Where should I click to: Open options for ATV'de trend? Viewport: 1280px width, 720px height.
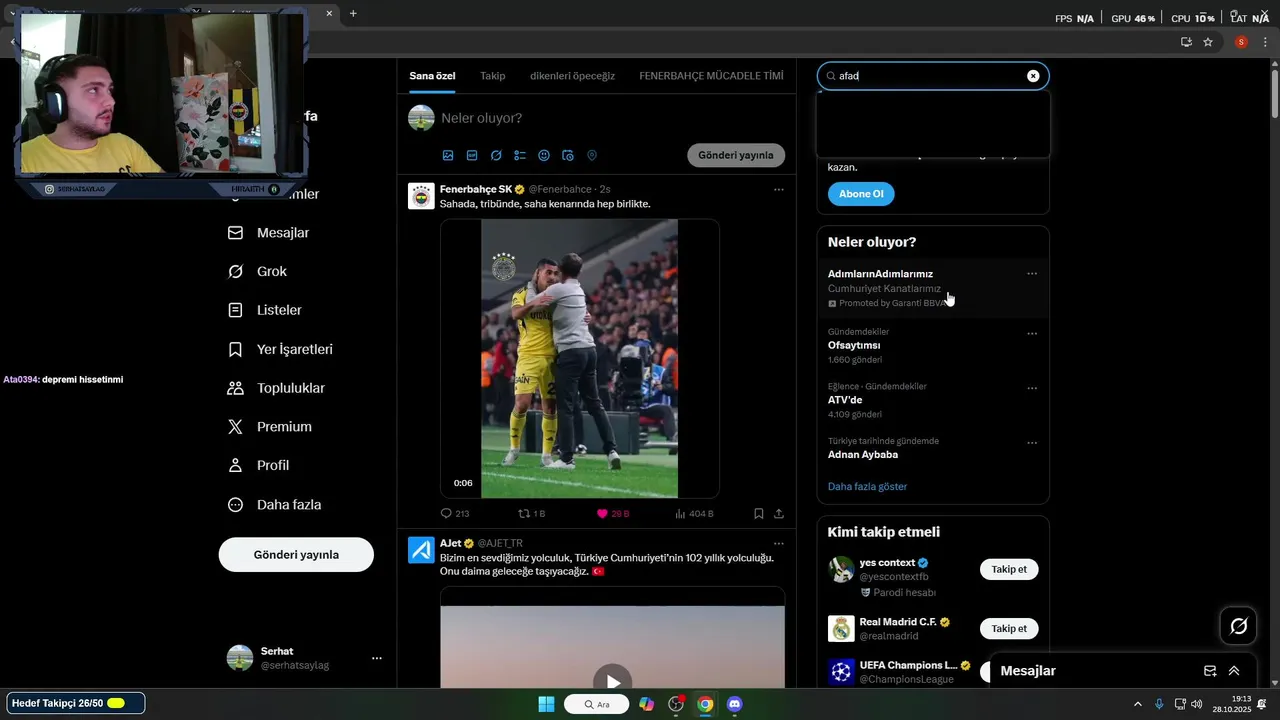1032,388
